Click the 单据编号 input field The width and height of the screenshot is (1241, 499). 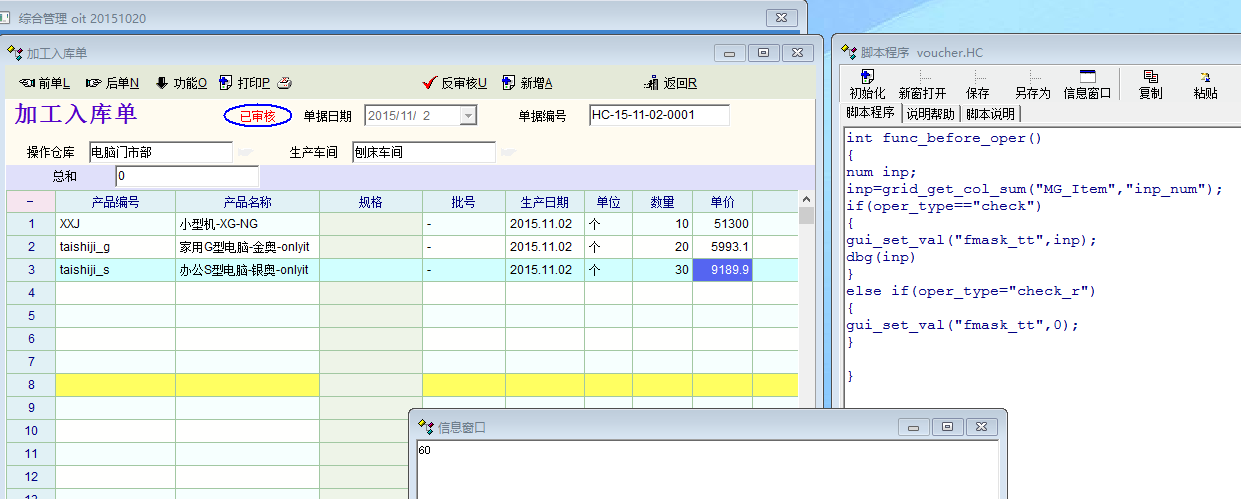pos(659,115)
